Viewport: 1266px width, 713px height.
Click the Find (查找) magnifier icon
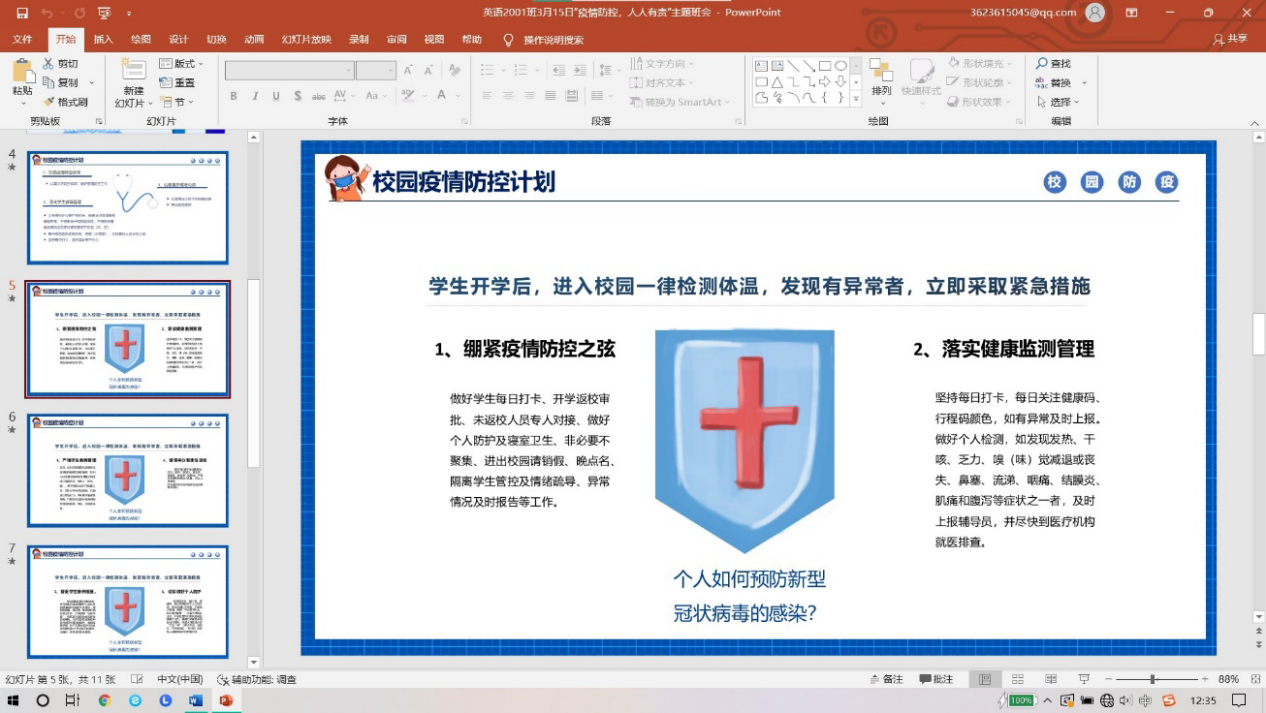1042,64
